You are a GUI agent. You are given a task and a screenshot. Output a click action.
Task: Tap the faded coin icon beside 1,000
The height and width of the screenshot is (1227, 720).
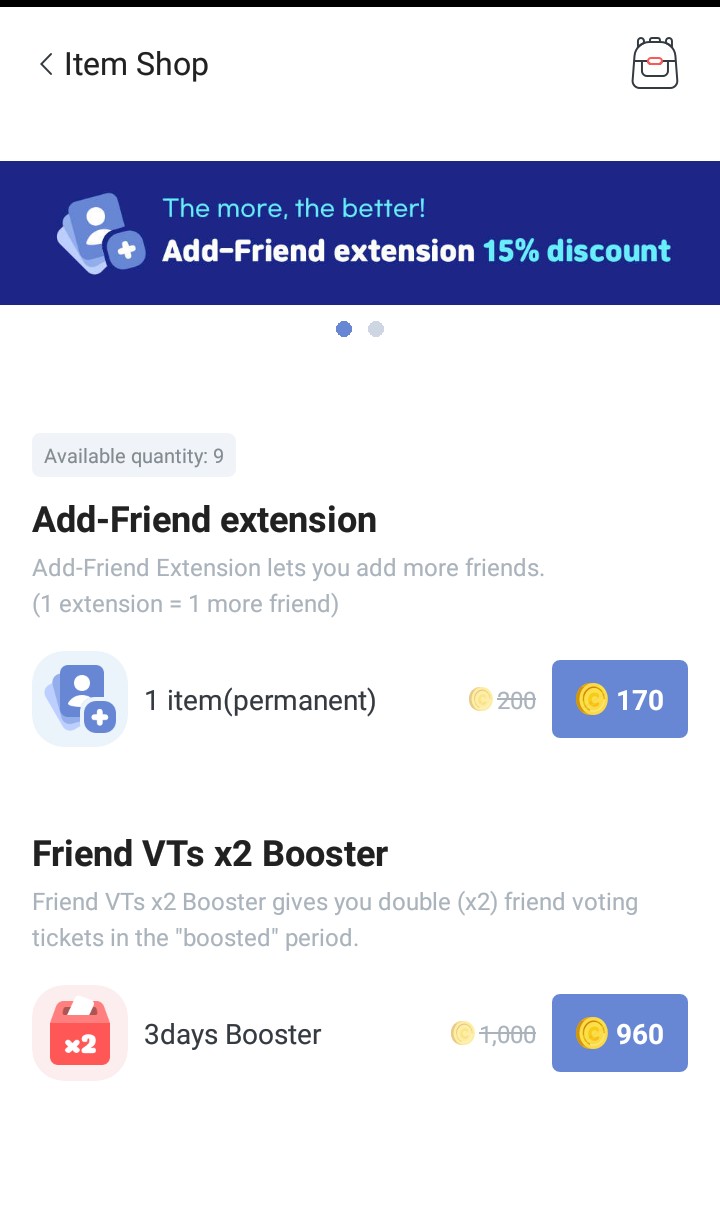tap(462, 1034)
